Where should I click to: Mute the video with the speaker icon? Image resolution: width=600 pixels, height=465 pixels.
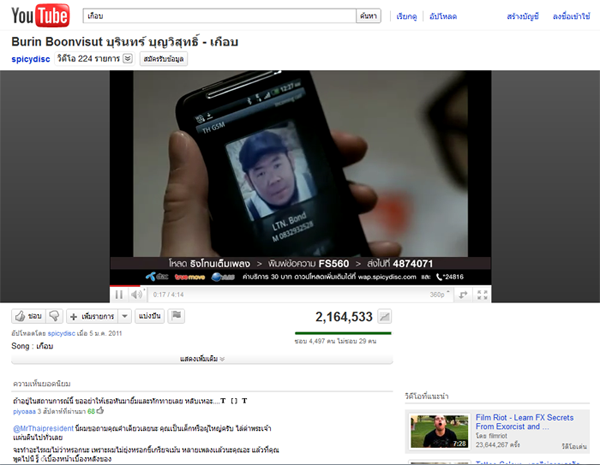[x=137, y=294]
